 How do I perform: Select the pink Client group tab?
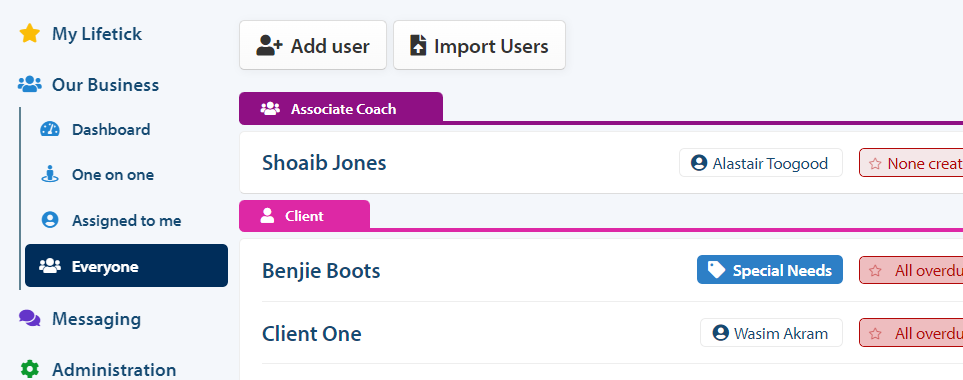pyautogui.click(x=304, y=216)
